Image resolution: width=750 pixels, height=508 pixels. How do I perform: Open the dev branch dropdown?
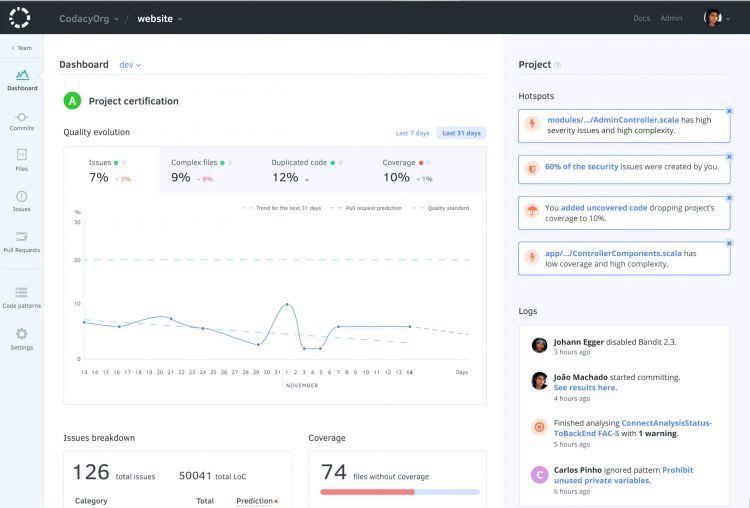(x=130, y=65)
